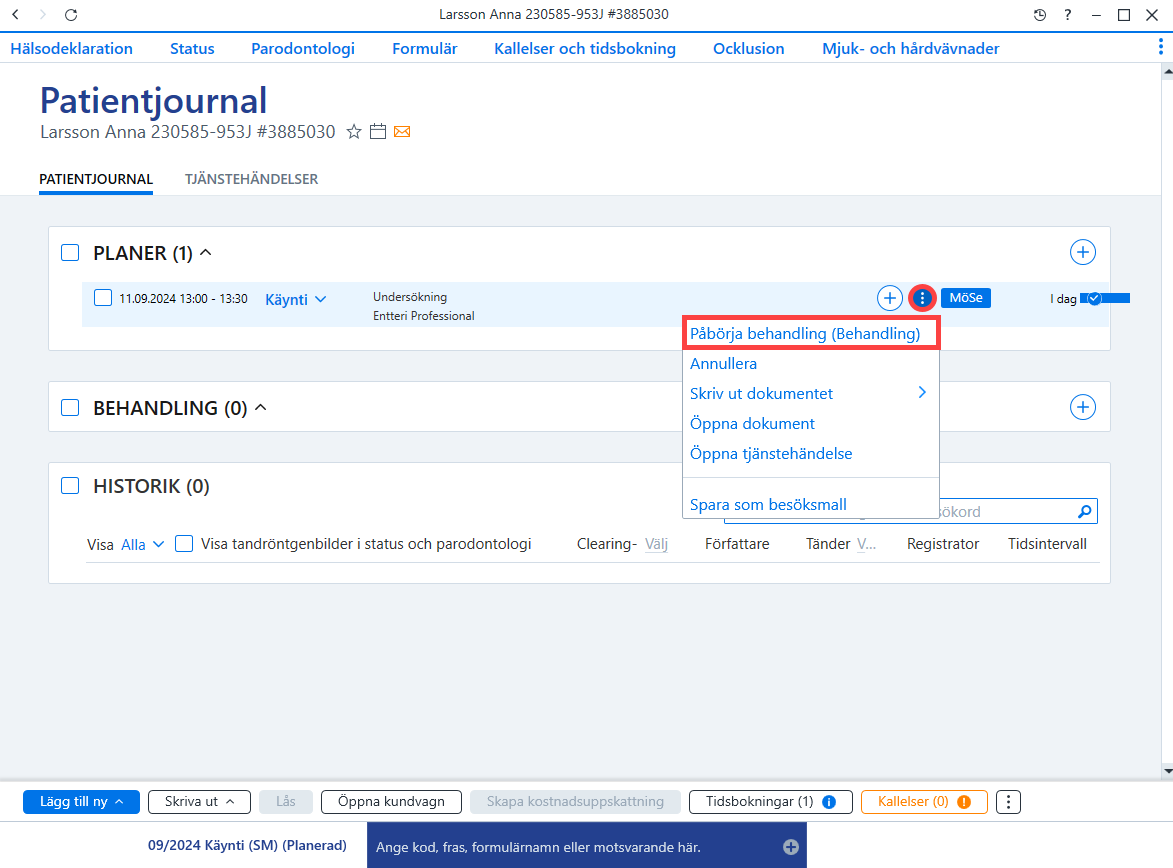1173x868 pixels.
Task: Collapse the BEHANDLING section chevron
Action: (x=261, y=408)
